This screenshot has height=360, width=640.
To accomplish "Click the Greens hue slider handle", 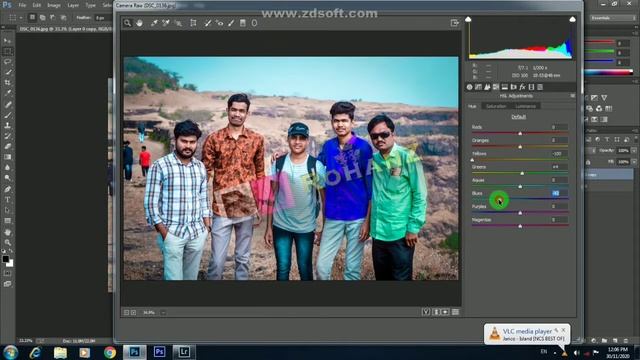I will 522,173.
